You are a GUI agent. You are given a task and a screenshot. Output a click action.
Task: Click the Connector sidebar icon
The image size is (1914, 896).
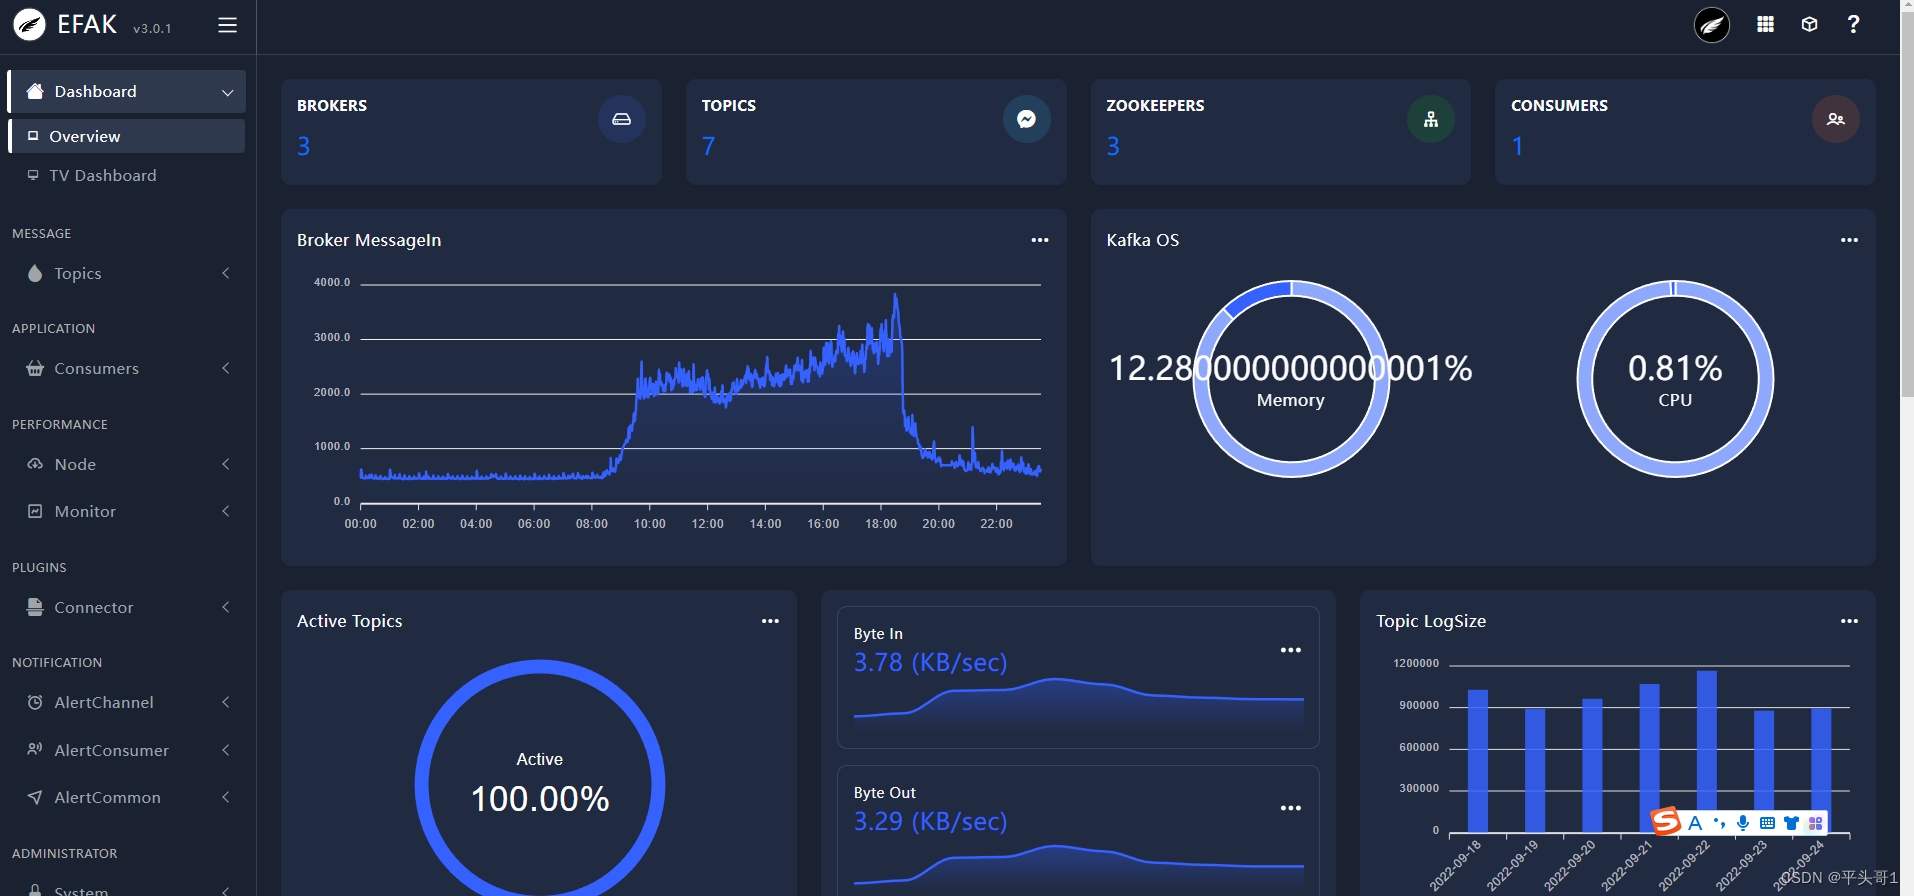[x=35, y=607]
